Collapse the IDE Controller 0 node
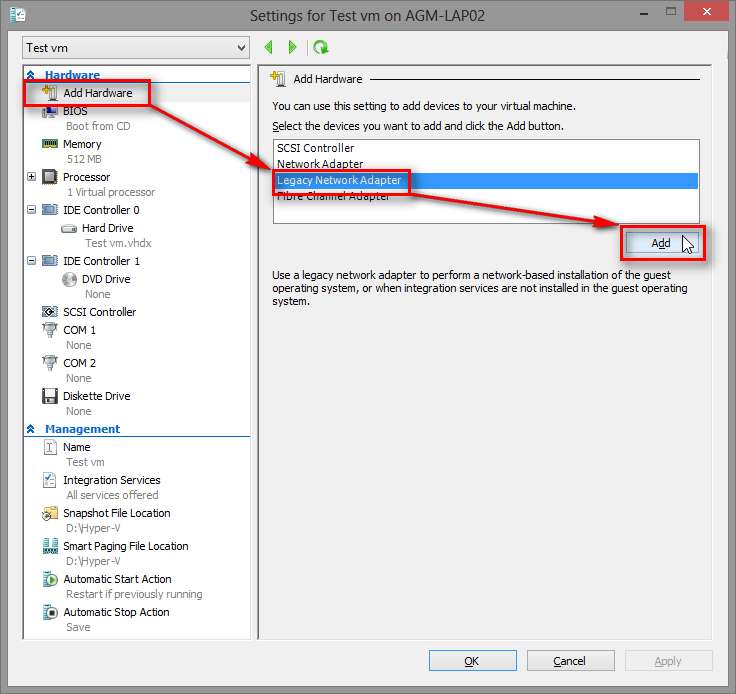Screen dimensions: 736x694 coord(32,210)
